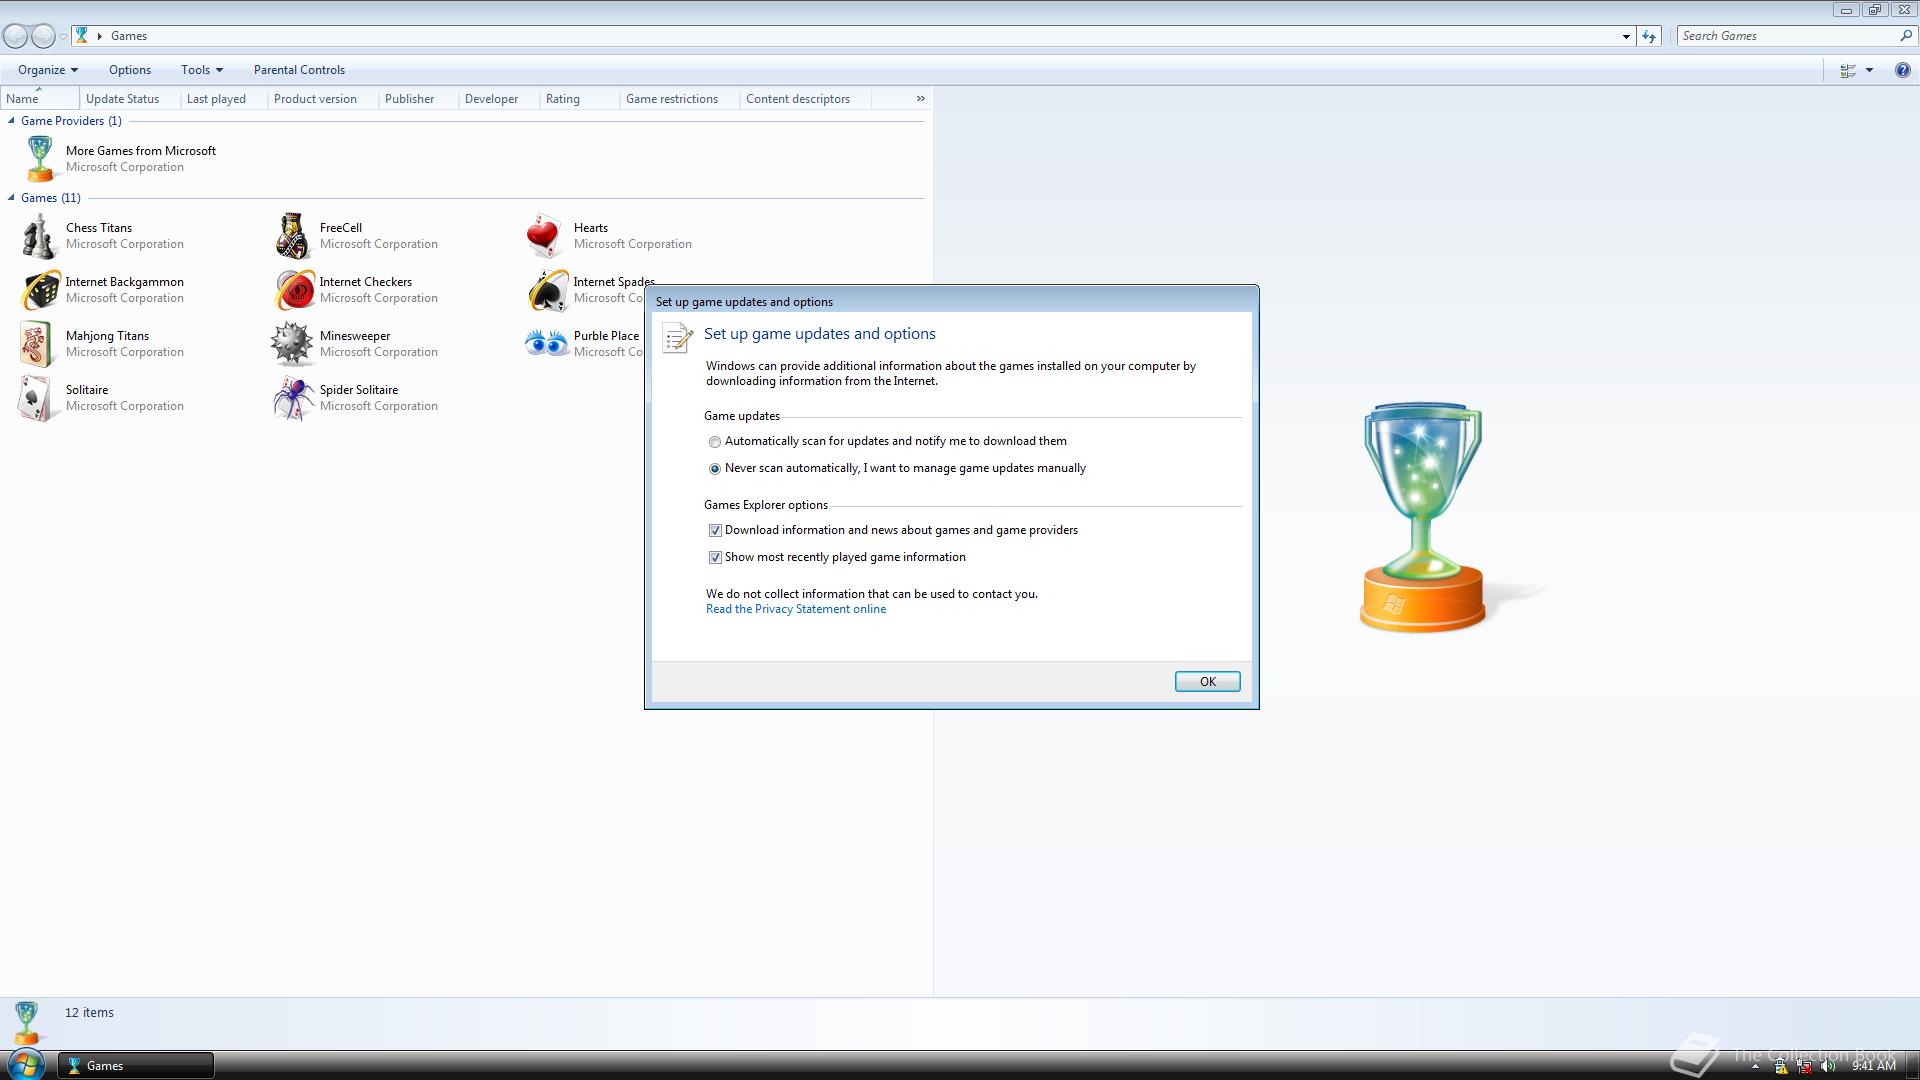This screenshot has width=1920, height=1080.
Task: Select the FreeCell game icon
Action: 292,236
